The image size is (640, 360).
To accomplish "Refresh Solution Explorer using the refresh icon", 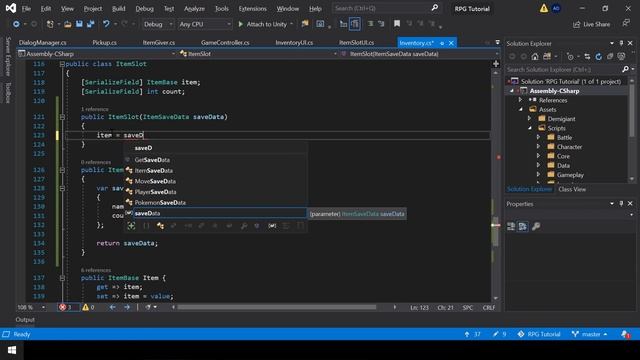I will click(x=598, y=57).
